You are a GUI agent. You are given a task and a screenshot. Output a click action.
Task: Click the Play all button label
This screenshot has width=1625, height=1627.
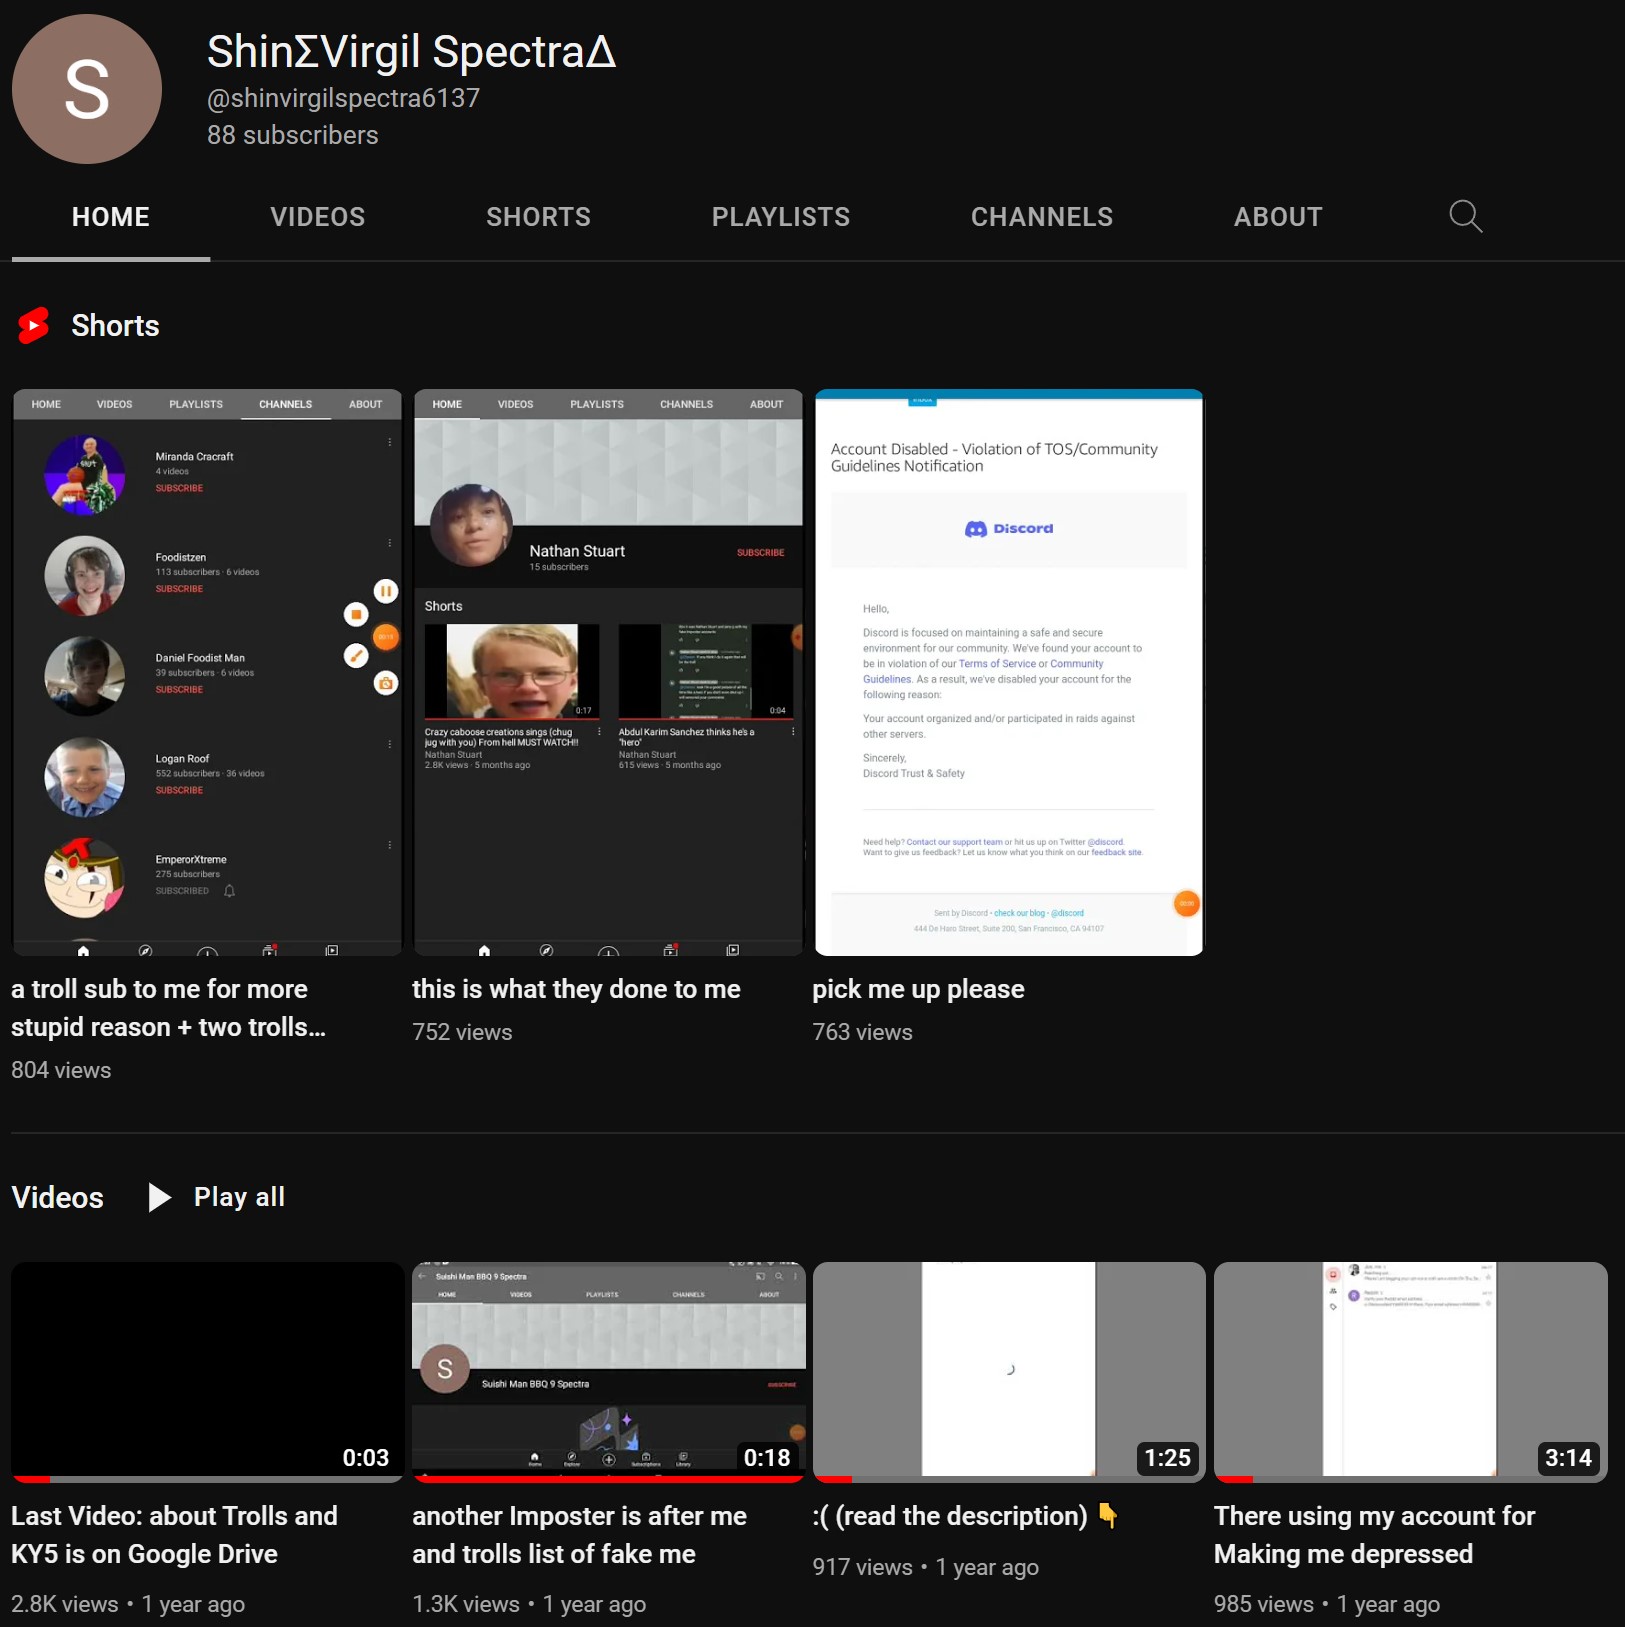point(239,1197)
